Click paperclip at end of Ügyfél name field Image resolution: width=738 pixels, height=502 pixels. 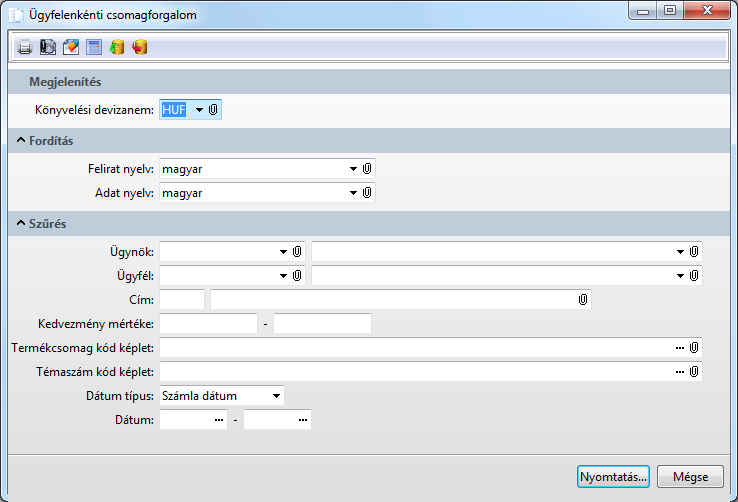[x=694, y=276]
